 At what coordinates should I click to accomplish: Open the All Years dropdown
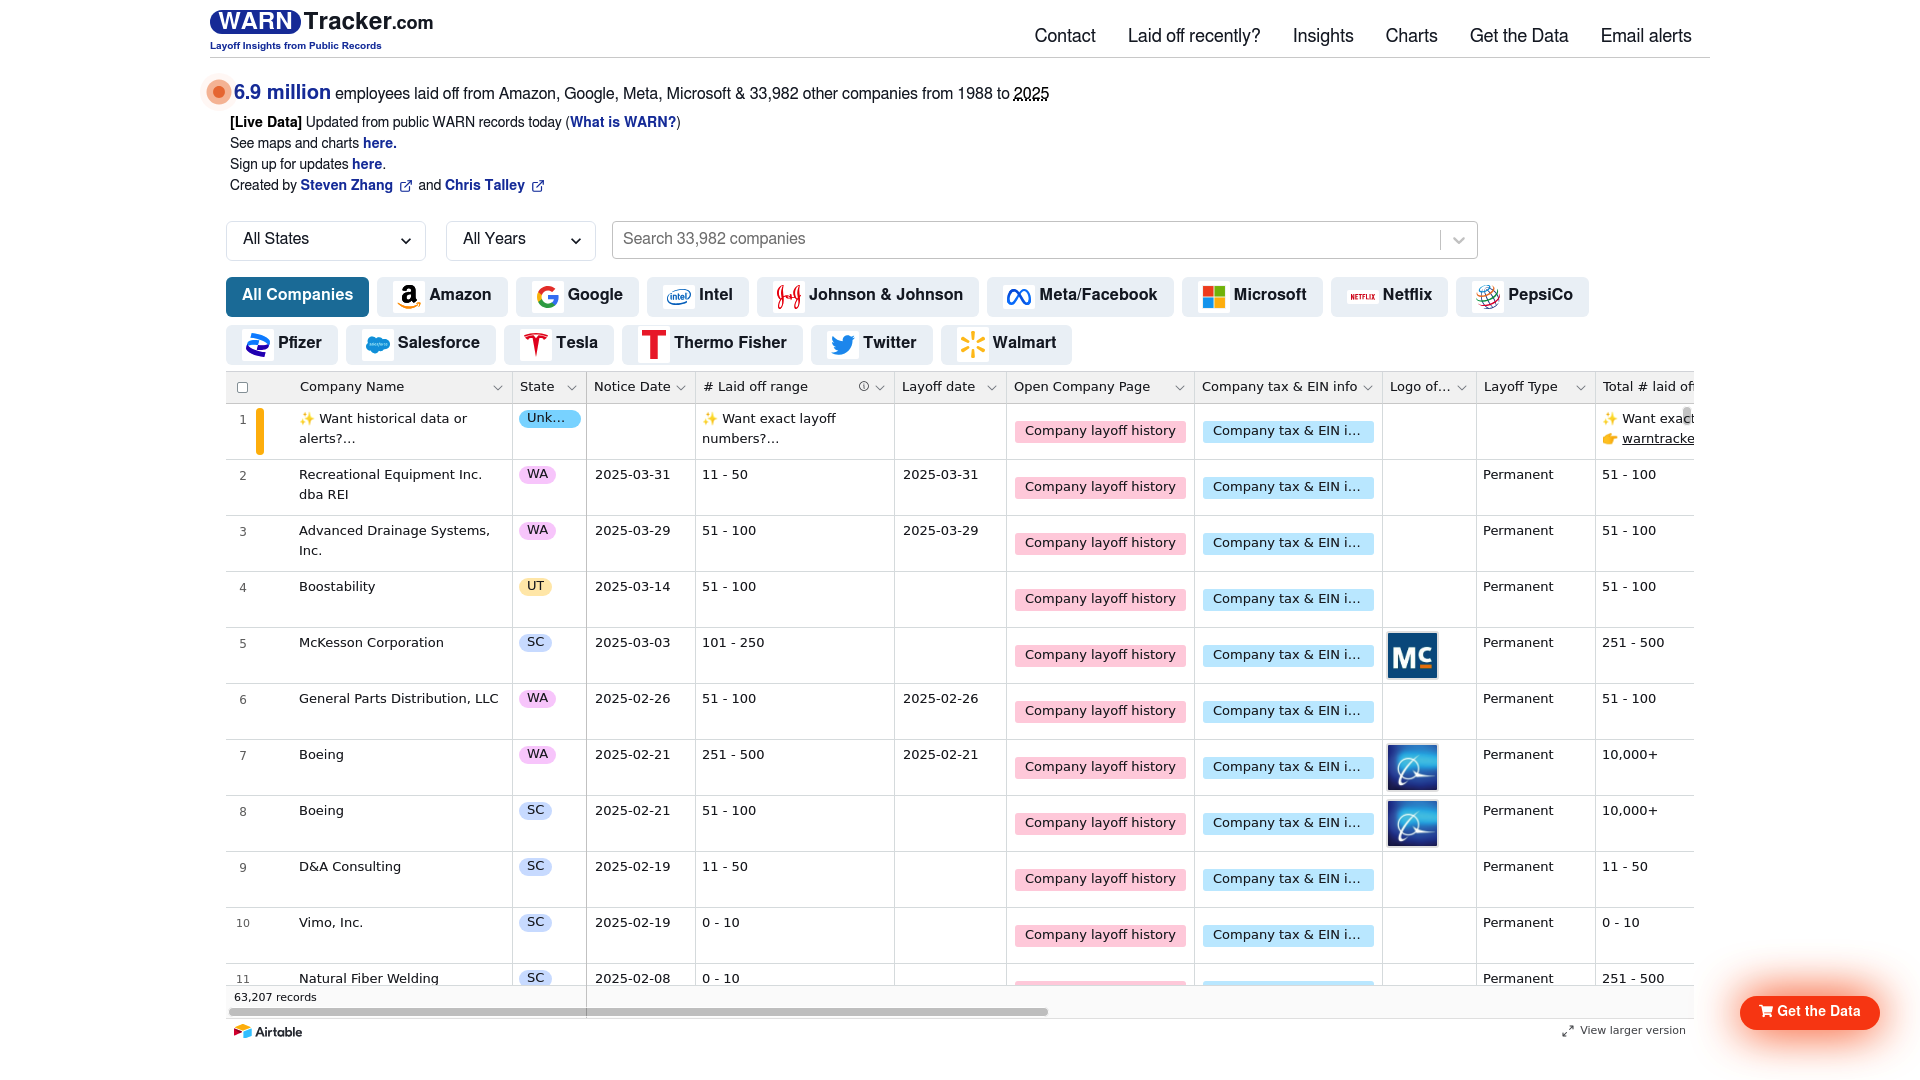521,240
